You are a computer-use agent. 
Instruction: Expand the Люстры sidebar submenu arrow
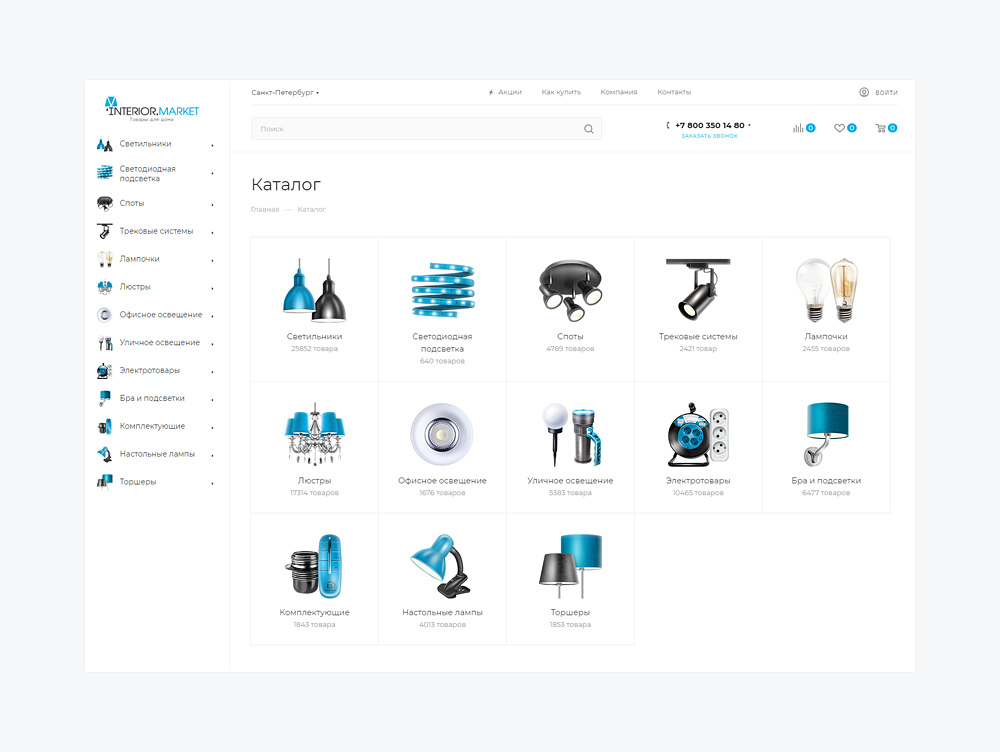coord(212,288)
